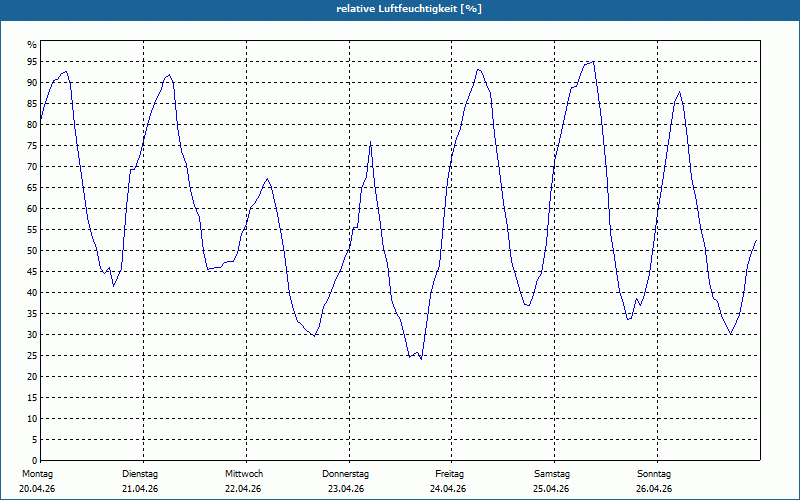Viewport: 800px width, 500px height.
Task: Click the y-axis value 75
Action: [x=32, y=146]
